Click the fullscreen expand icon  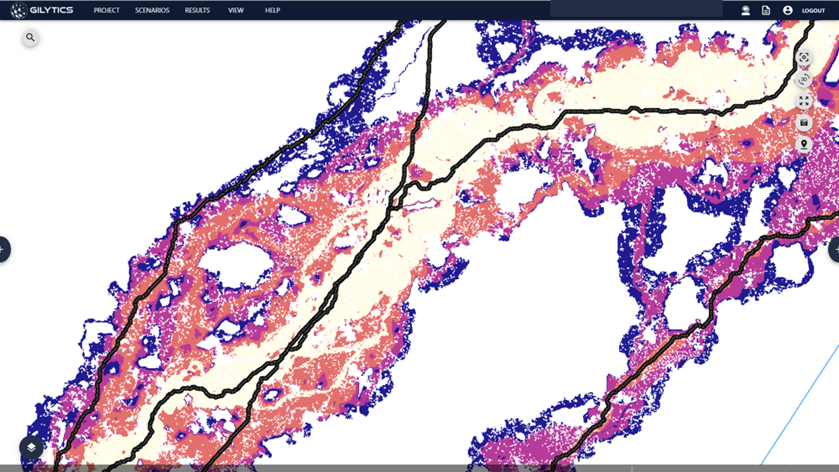pyautogui.click(x=804, y=101)
